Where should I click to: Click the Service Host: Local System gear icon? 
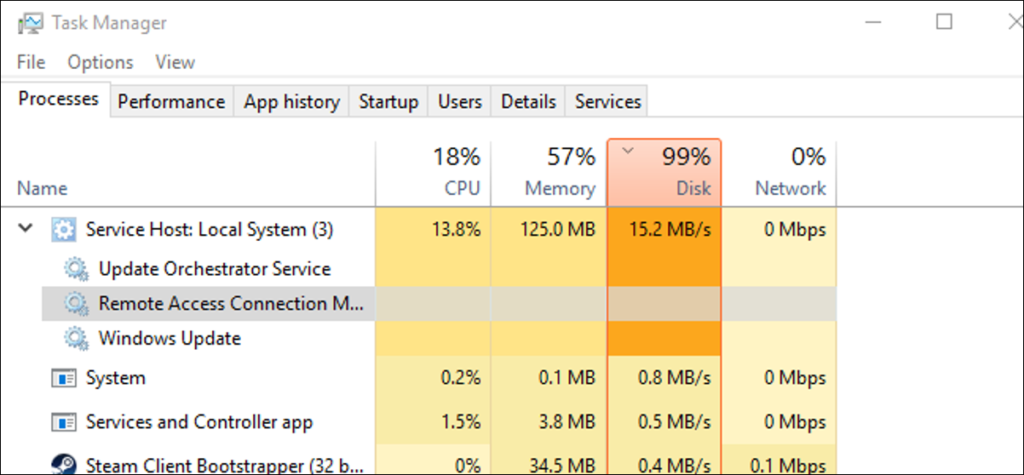point(64,230)
